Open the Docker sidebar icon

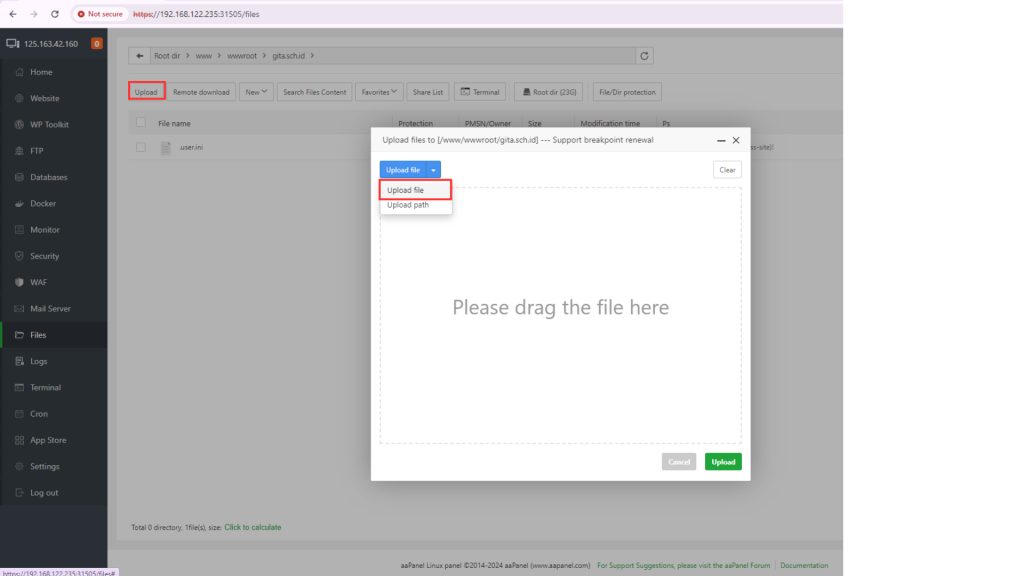[x=20, y=203]
